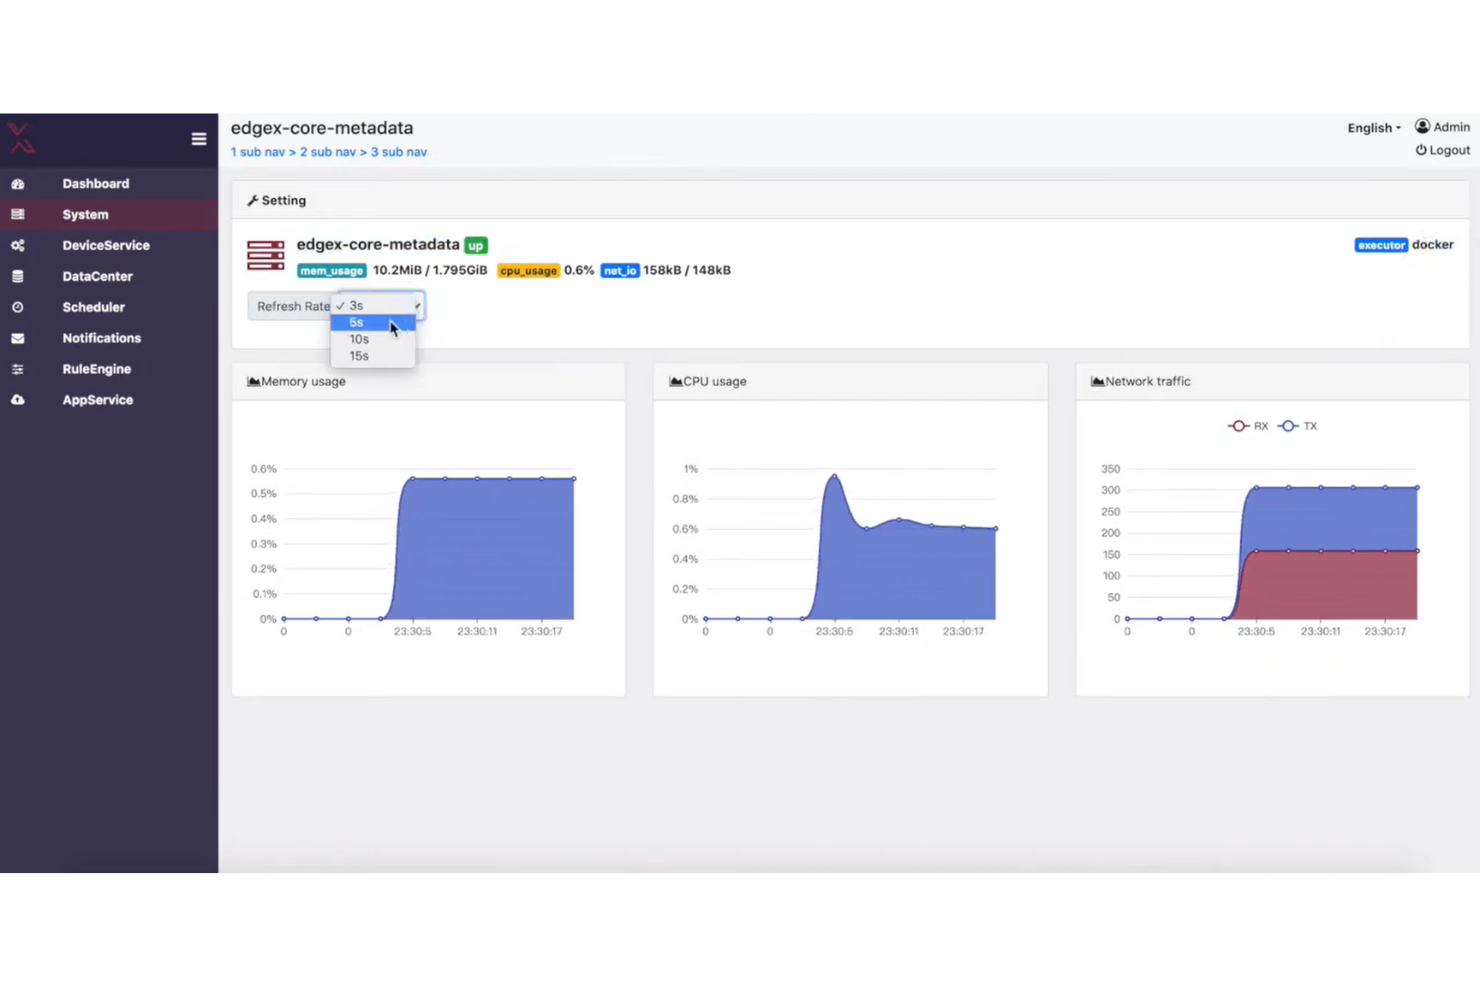
Task: Click the 2 sub nav breadcrumb link
Action: tap(328, 151)
